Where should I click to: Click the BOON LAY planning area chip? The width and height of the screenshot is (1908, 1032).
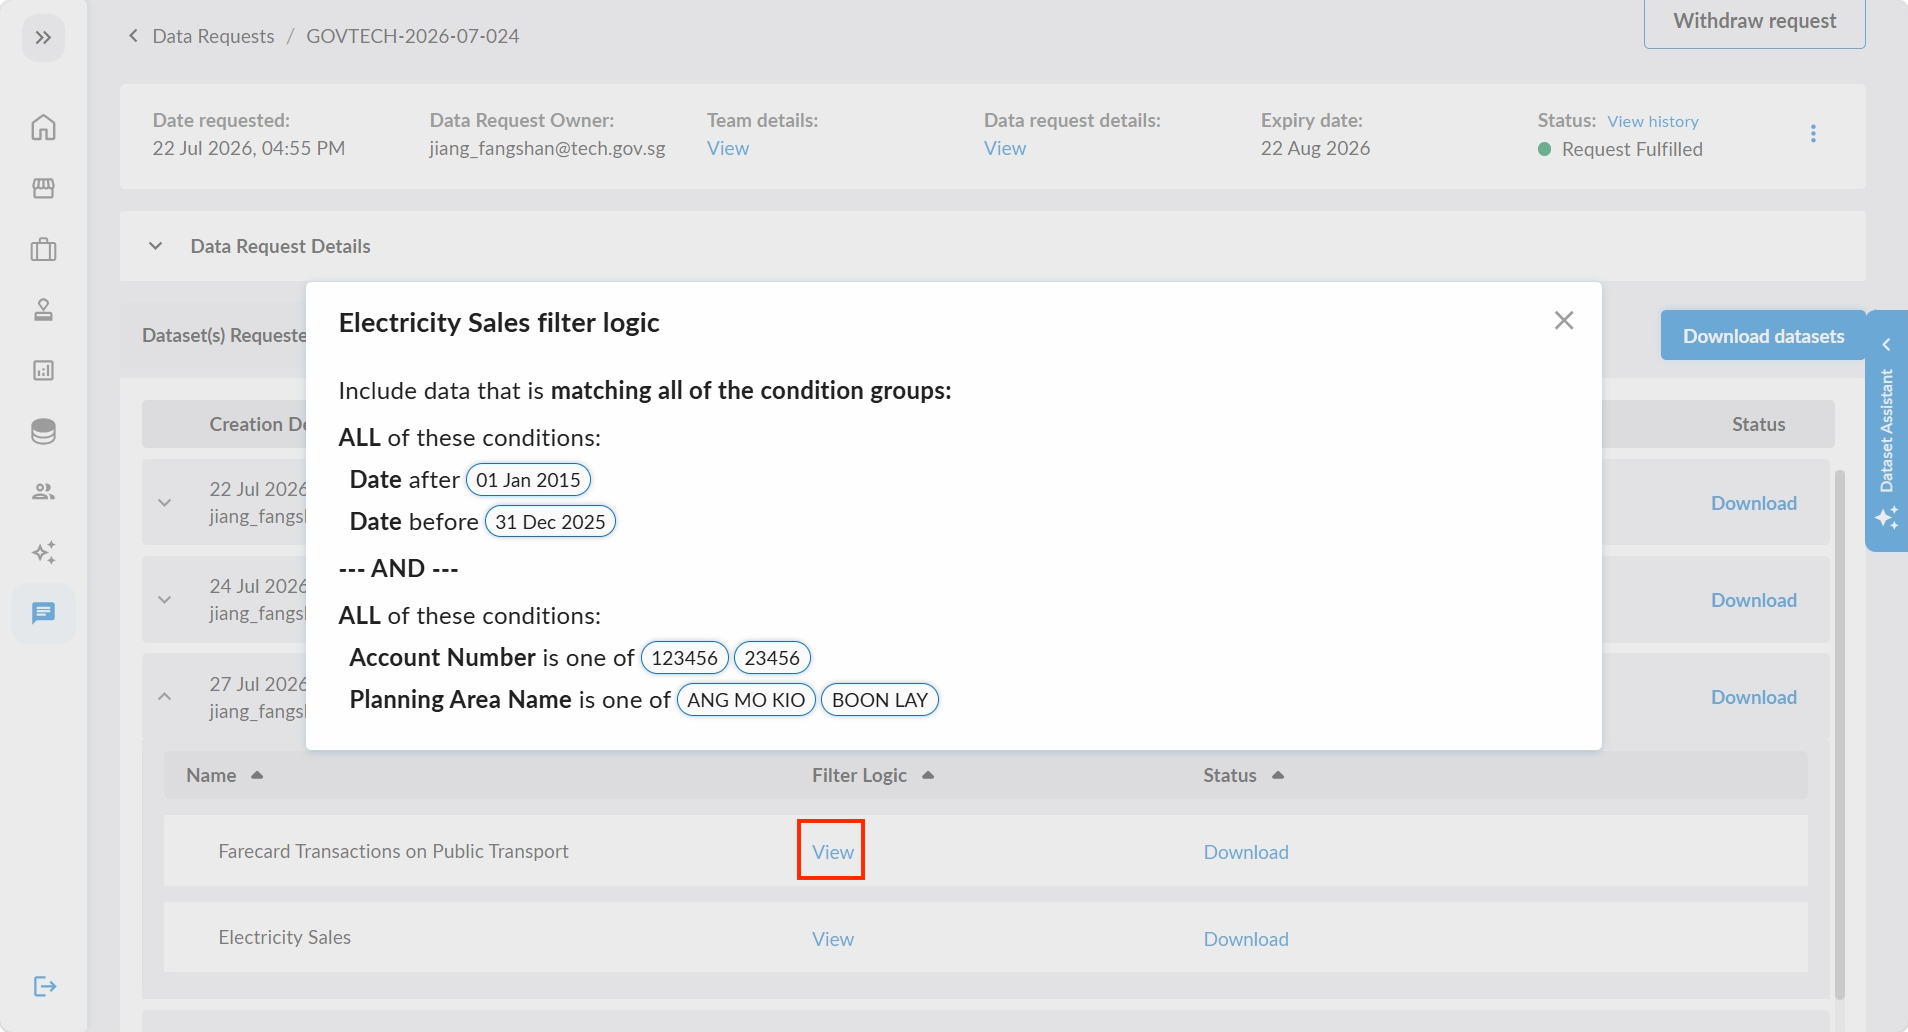pos(880,700)
